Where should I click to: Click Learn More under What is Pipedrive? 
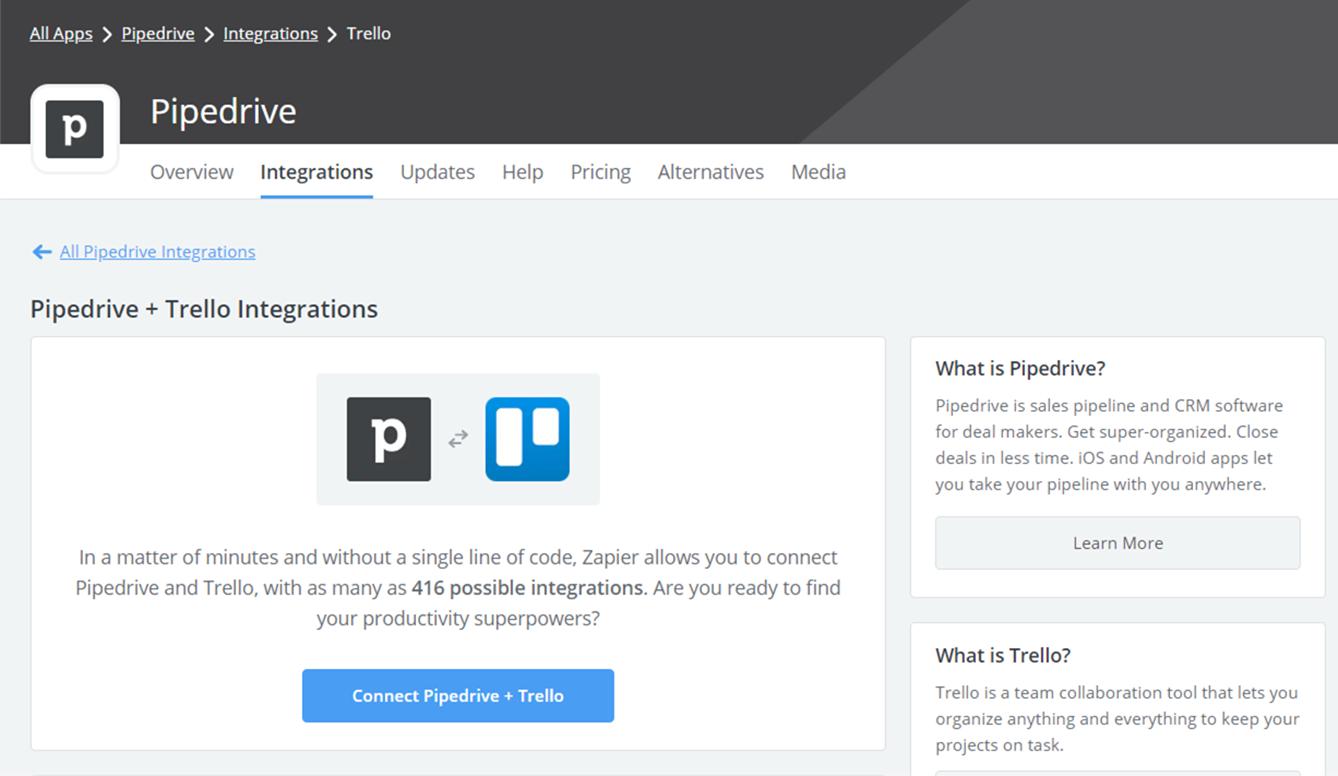(1118, 543)
